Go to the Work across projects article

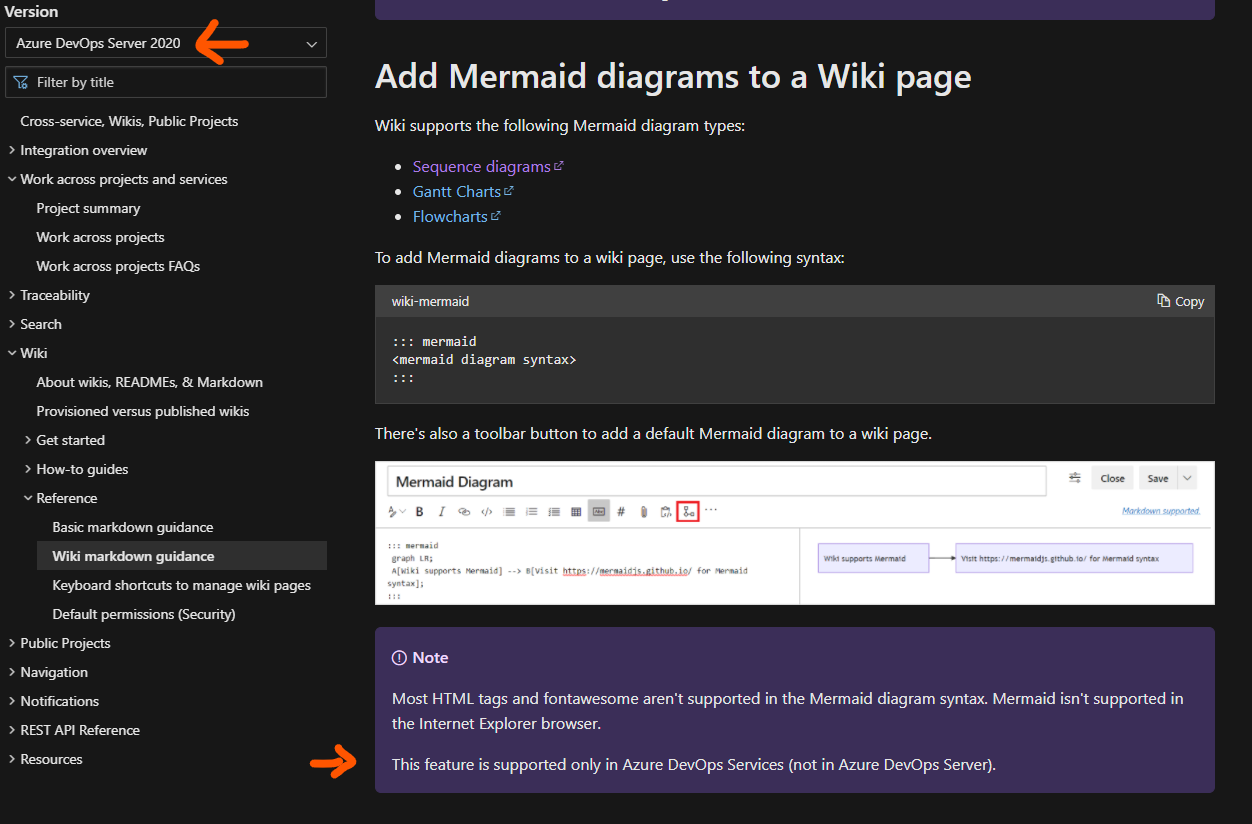tap(100, 237)
